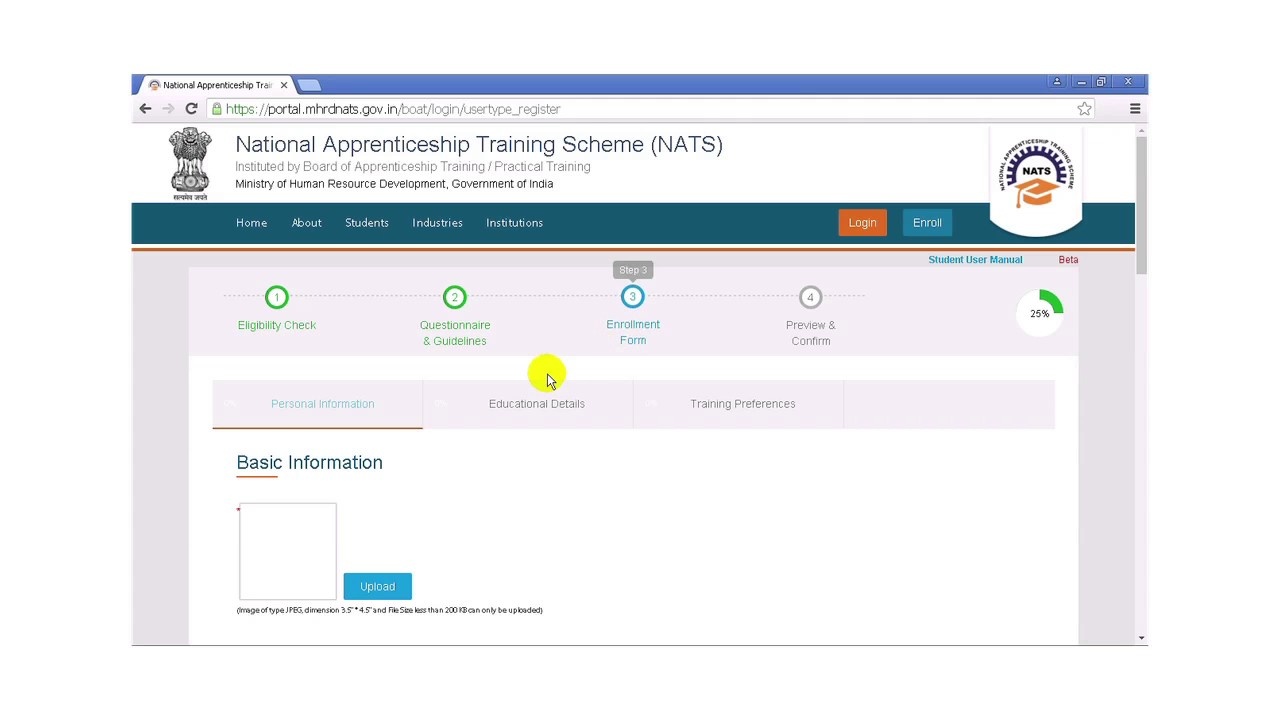Viewport: 1280px width, 720px height.
Task: Click the Eligibility Check step label
Action: coord(277,325)
